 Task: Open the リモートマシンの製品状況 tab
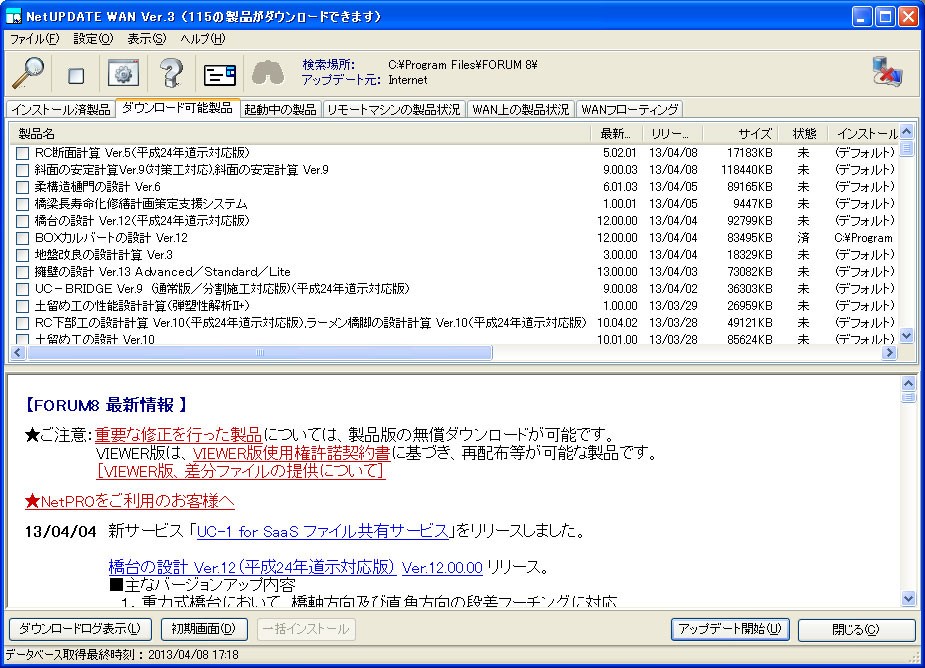click(x=393, y=110)
